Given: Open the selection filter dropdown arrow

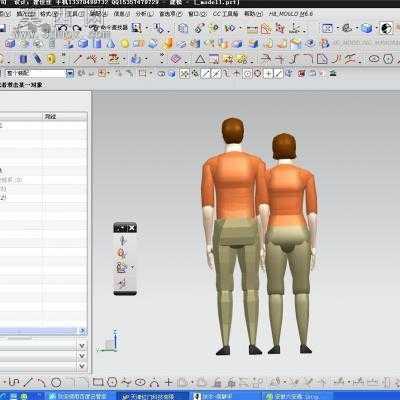Looking at the screenshot, I should click(x=70, y=73).
